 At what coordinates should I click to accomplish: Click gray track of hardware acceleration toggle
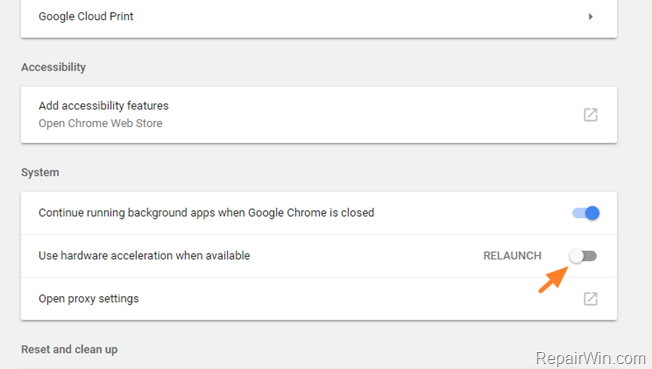click(590, 256)
